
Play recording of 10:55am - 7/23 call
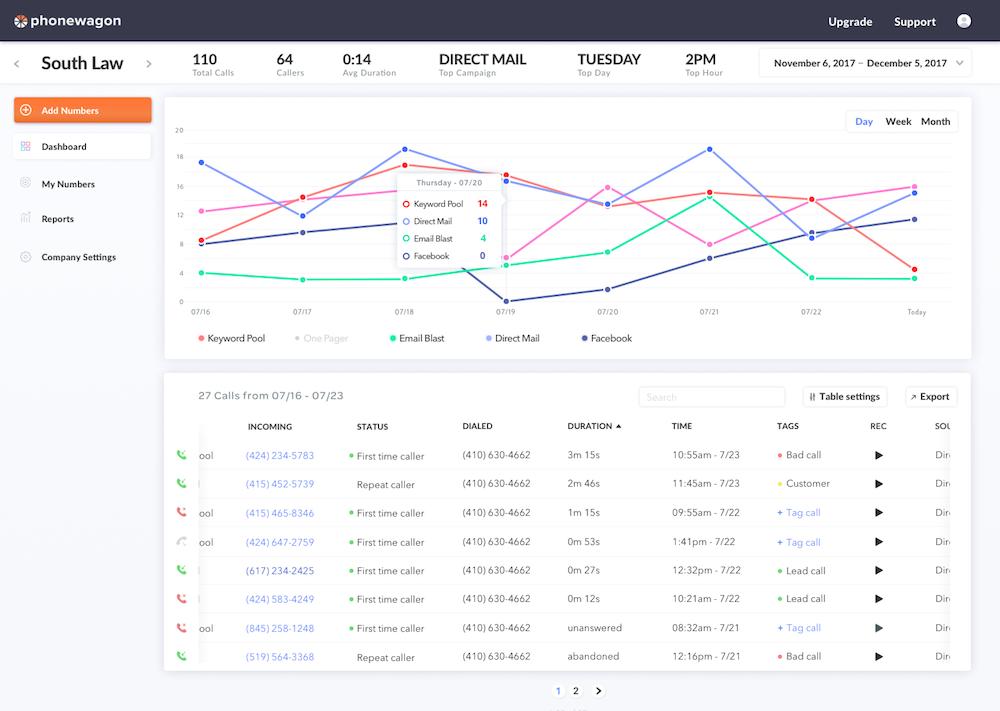879,455
